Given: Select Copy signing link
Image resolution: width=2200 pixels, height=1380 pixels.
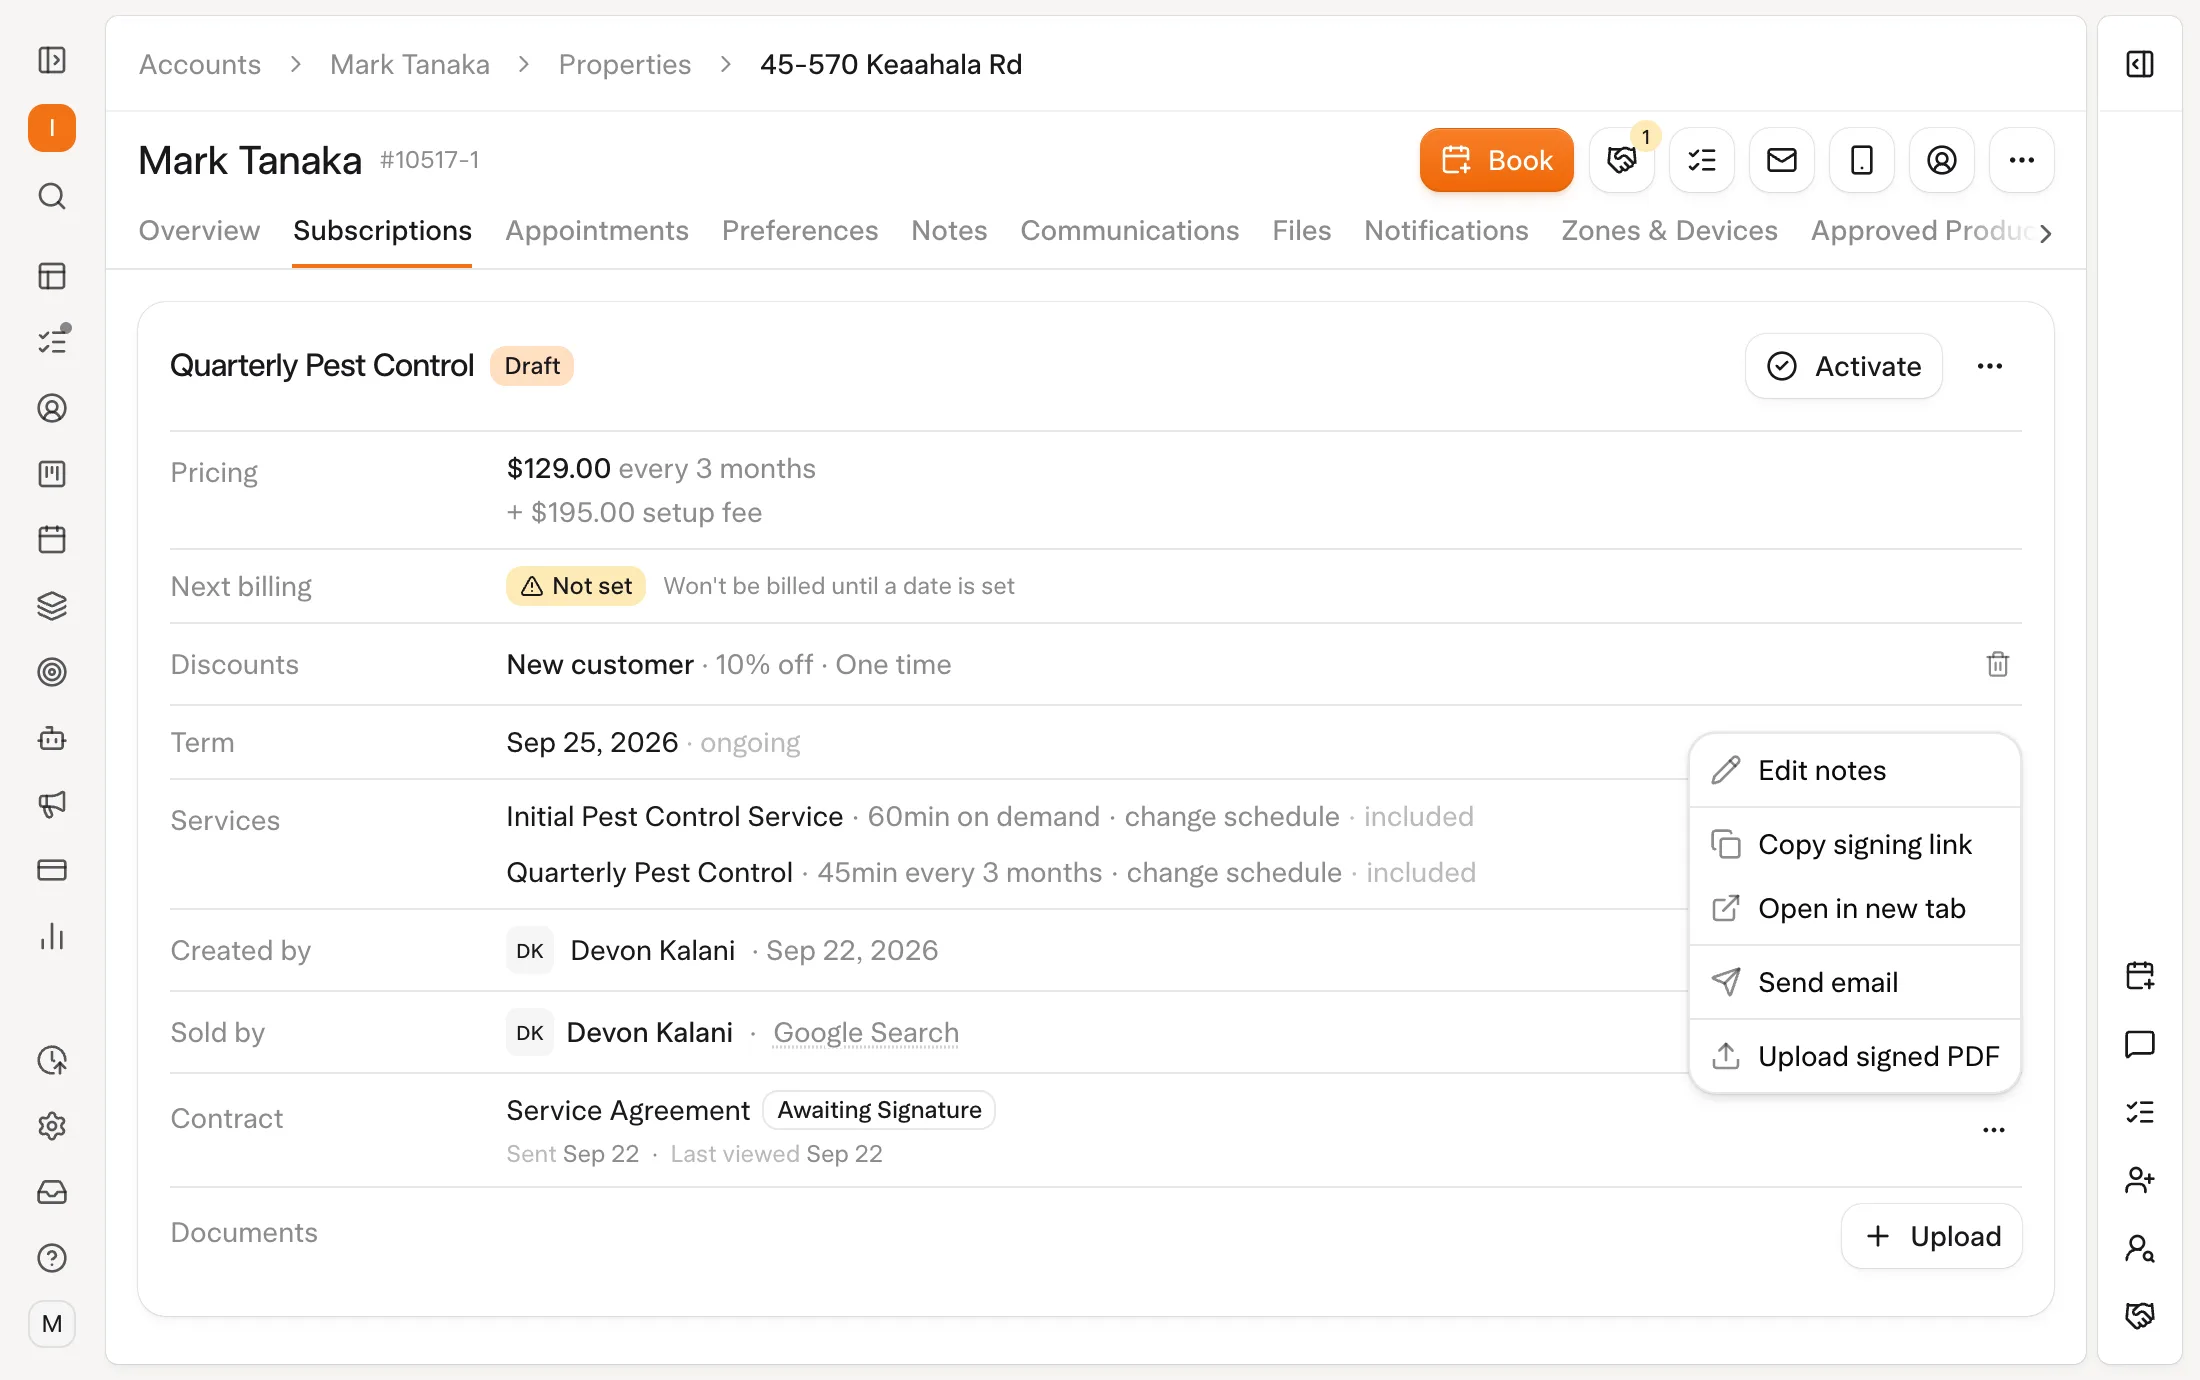Looking at the screenshot, I should coord(1855,845).
